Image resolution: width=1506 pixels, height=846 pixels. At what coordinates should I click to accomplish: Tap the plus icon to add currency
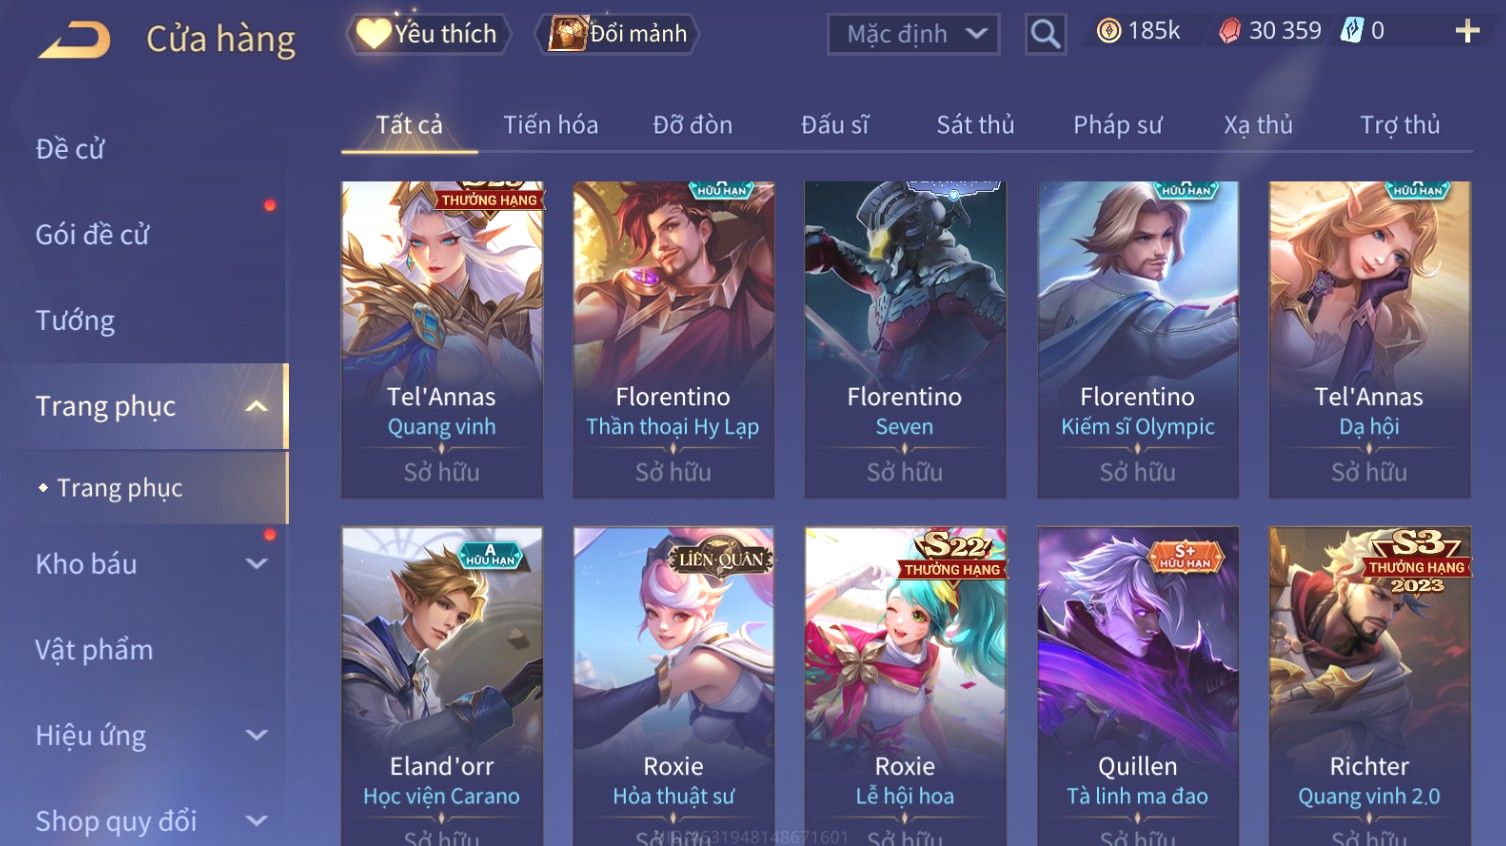coord(1467,32)
